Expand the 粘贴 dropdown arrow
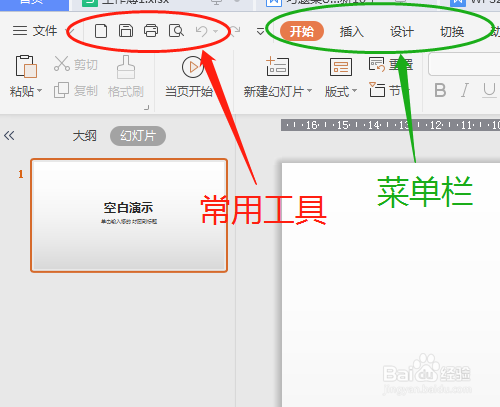 point(40,91)
